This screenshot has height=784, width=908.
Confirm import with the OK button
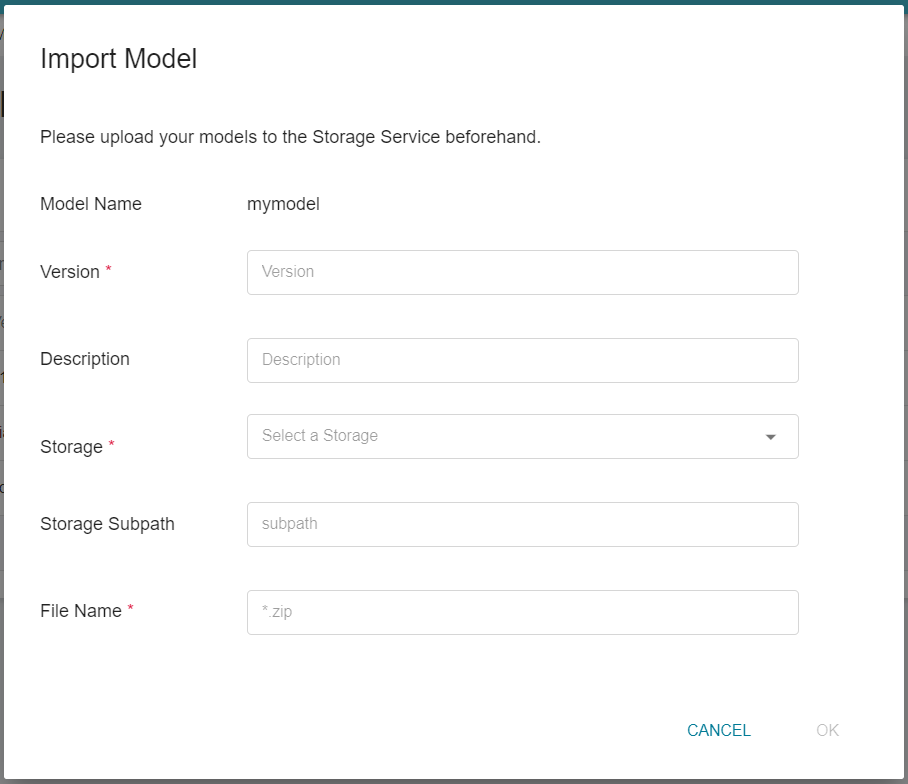coord(828,730)
